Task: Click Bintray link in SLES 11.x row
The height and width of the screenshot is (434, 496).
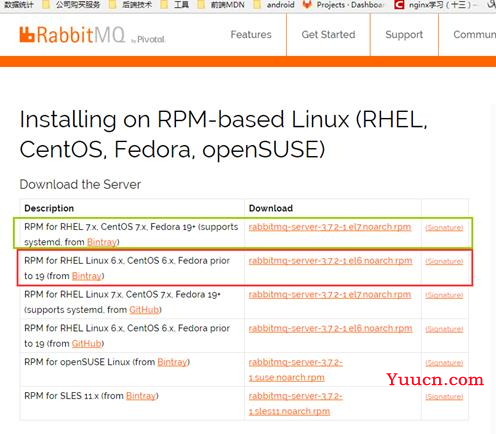Action: (x=141, y=396)
